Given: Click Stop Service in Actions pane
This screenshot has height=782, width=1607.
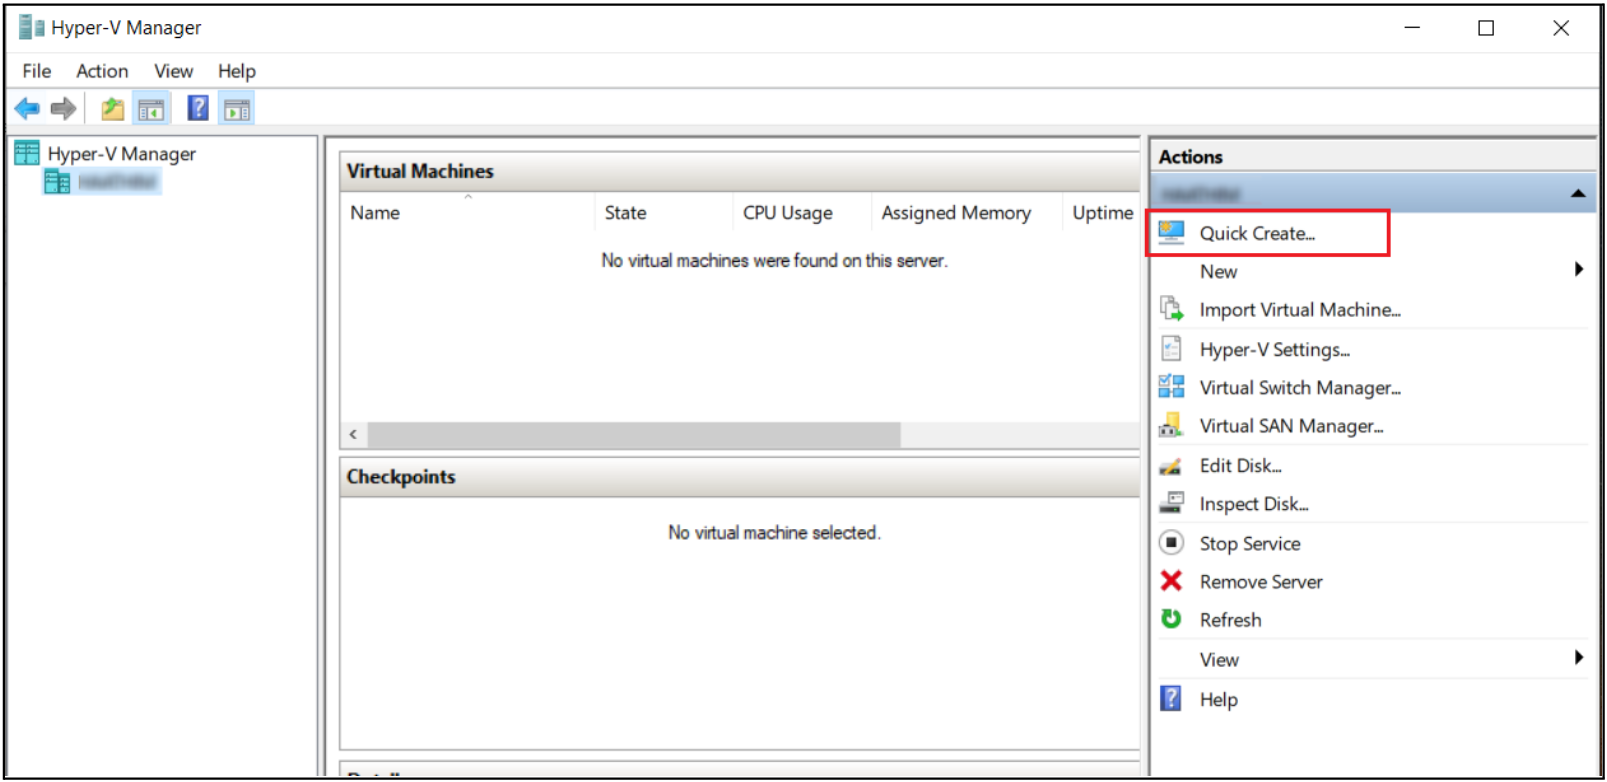Looking at the screenshot, I should pyautogui.click(x=1250, y=543).
